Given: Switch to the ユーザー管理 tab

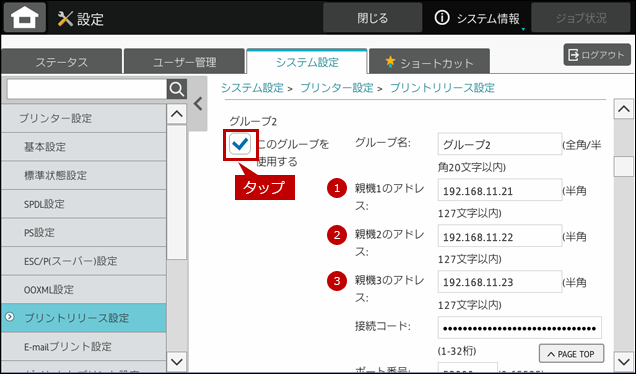Looking at the screenshot, I should point(185,62).
